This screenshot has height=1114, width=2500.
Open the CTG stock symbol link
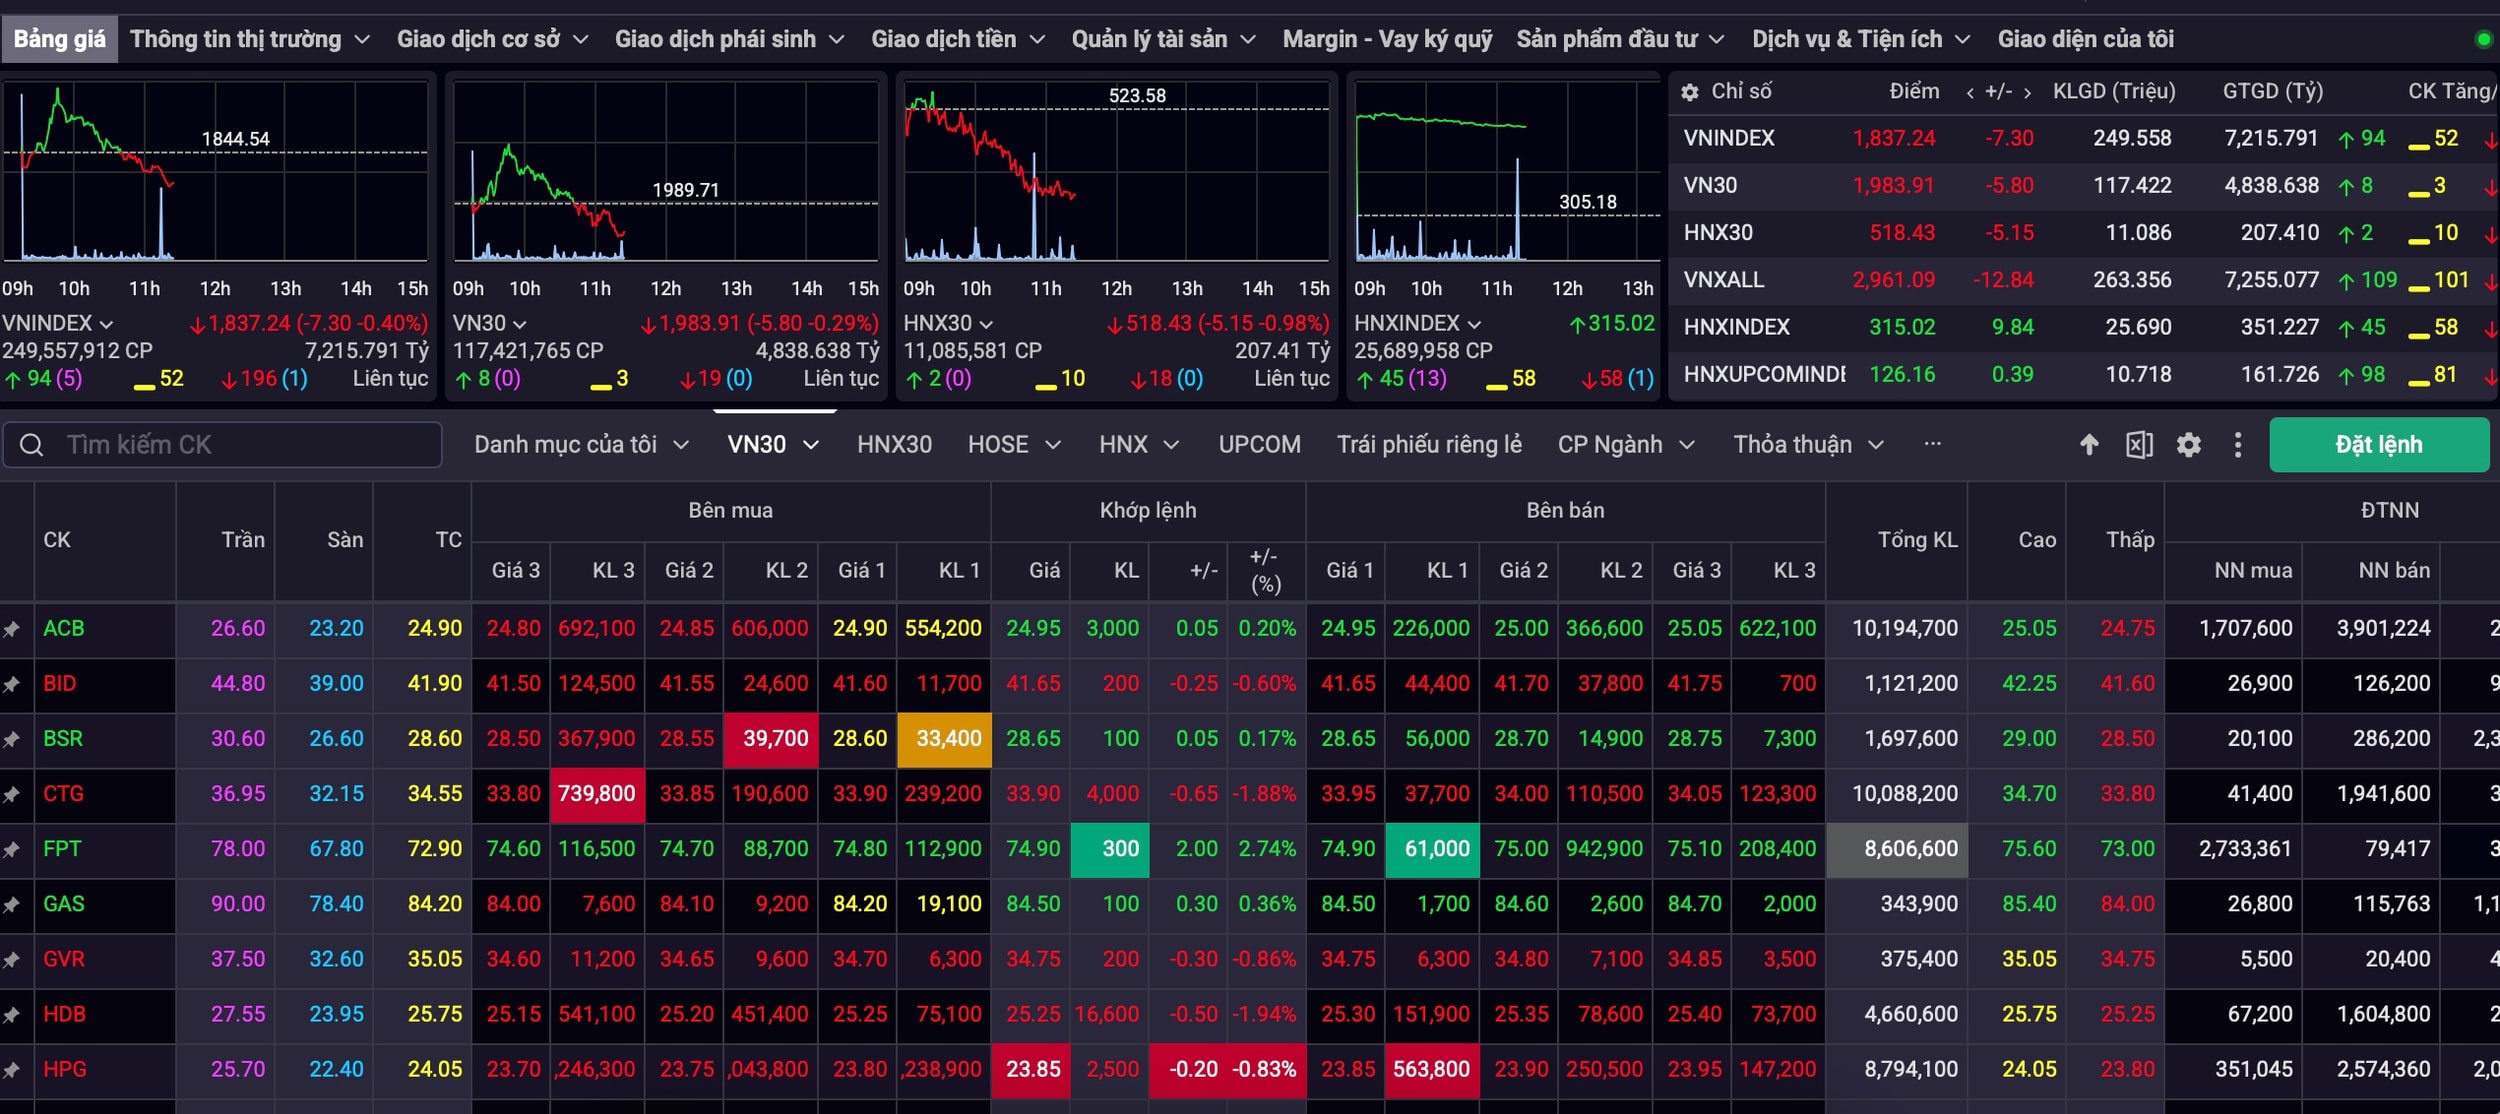63,794
